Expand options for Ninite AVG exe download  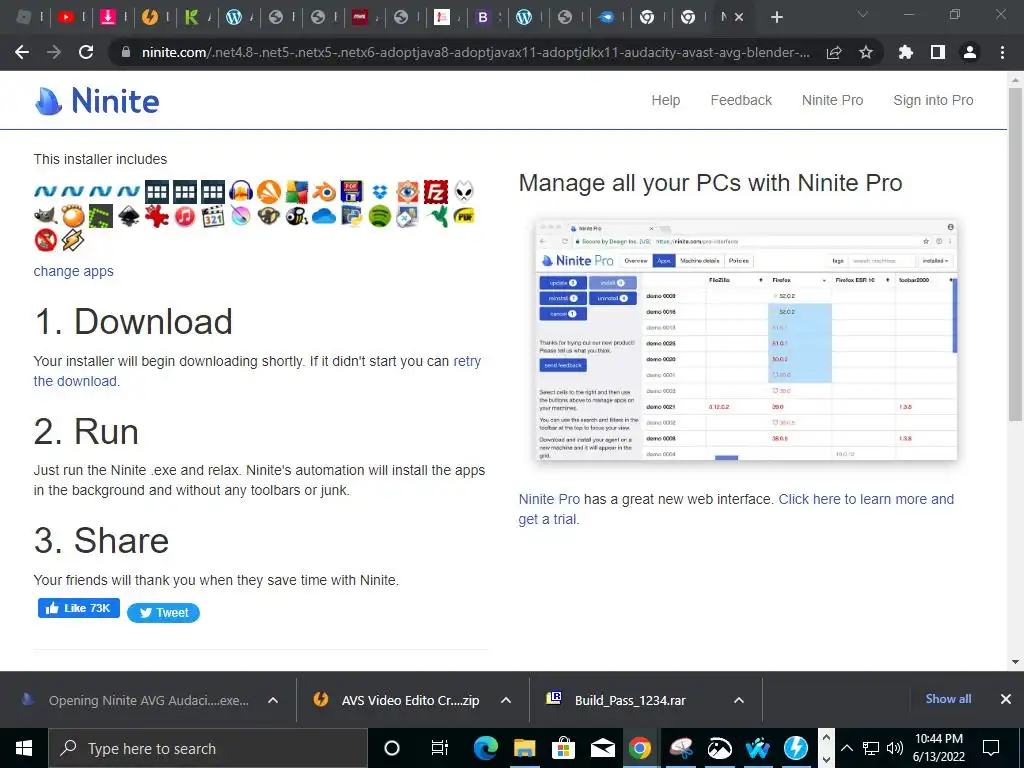point(273,700)
